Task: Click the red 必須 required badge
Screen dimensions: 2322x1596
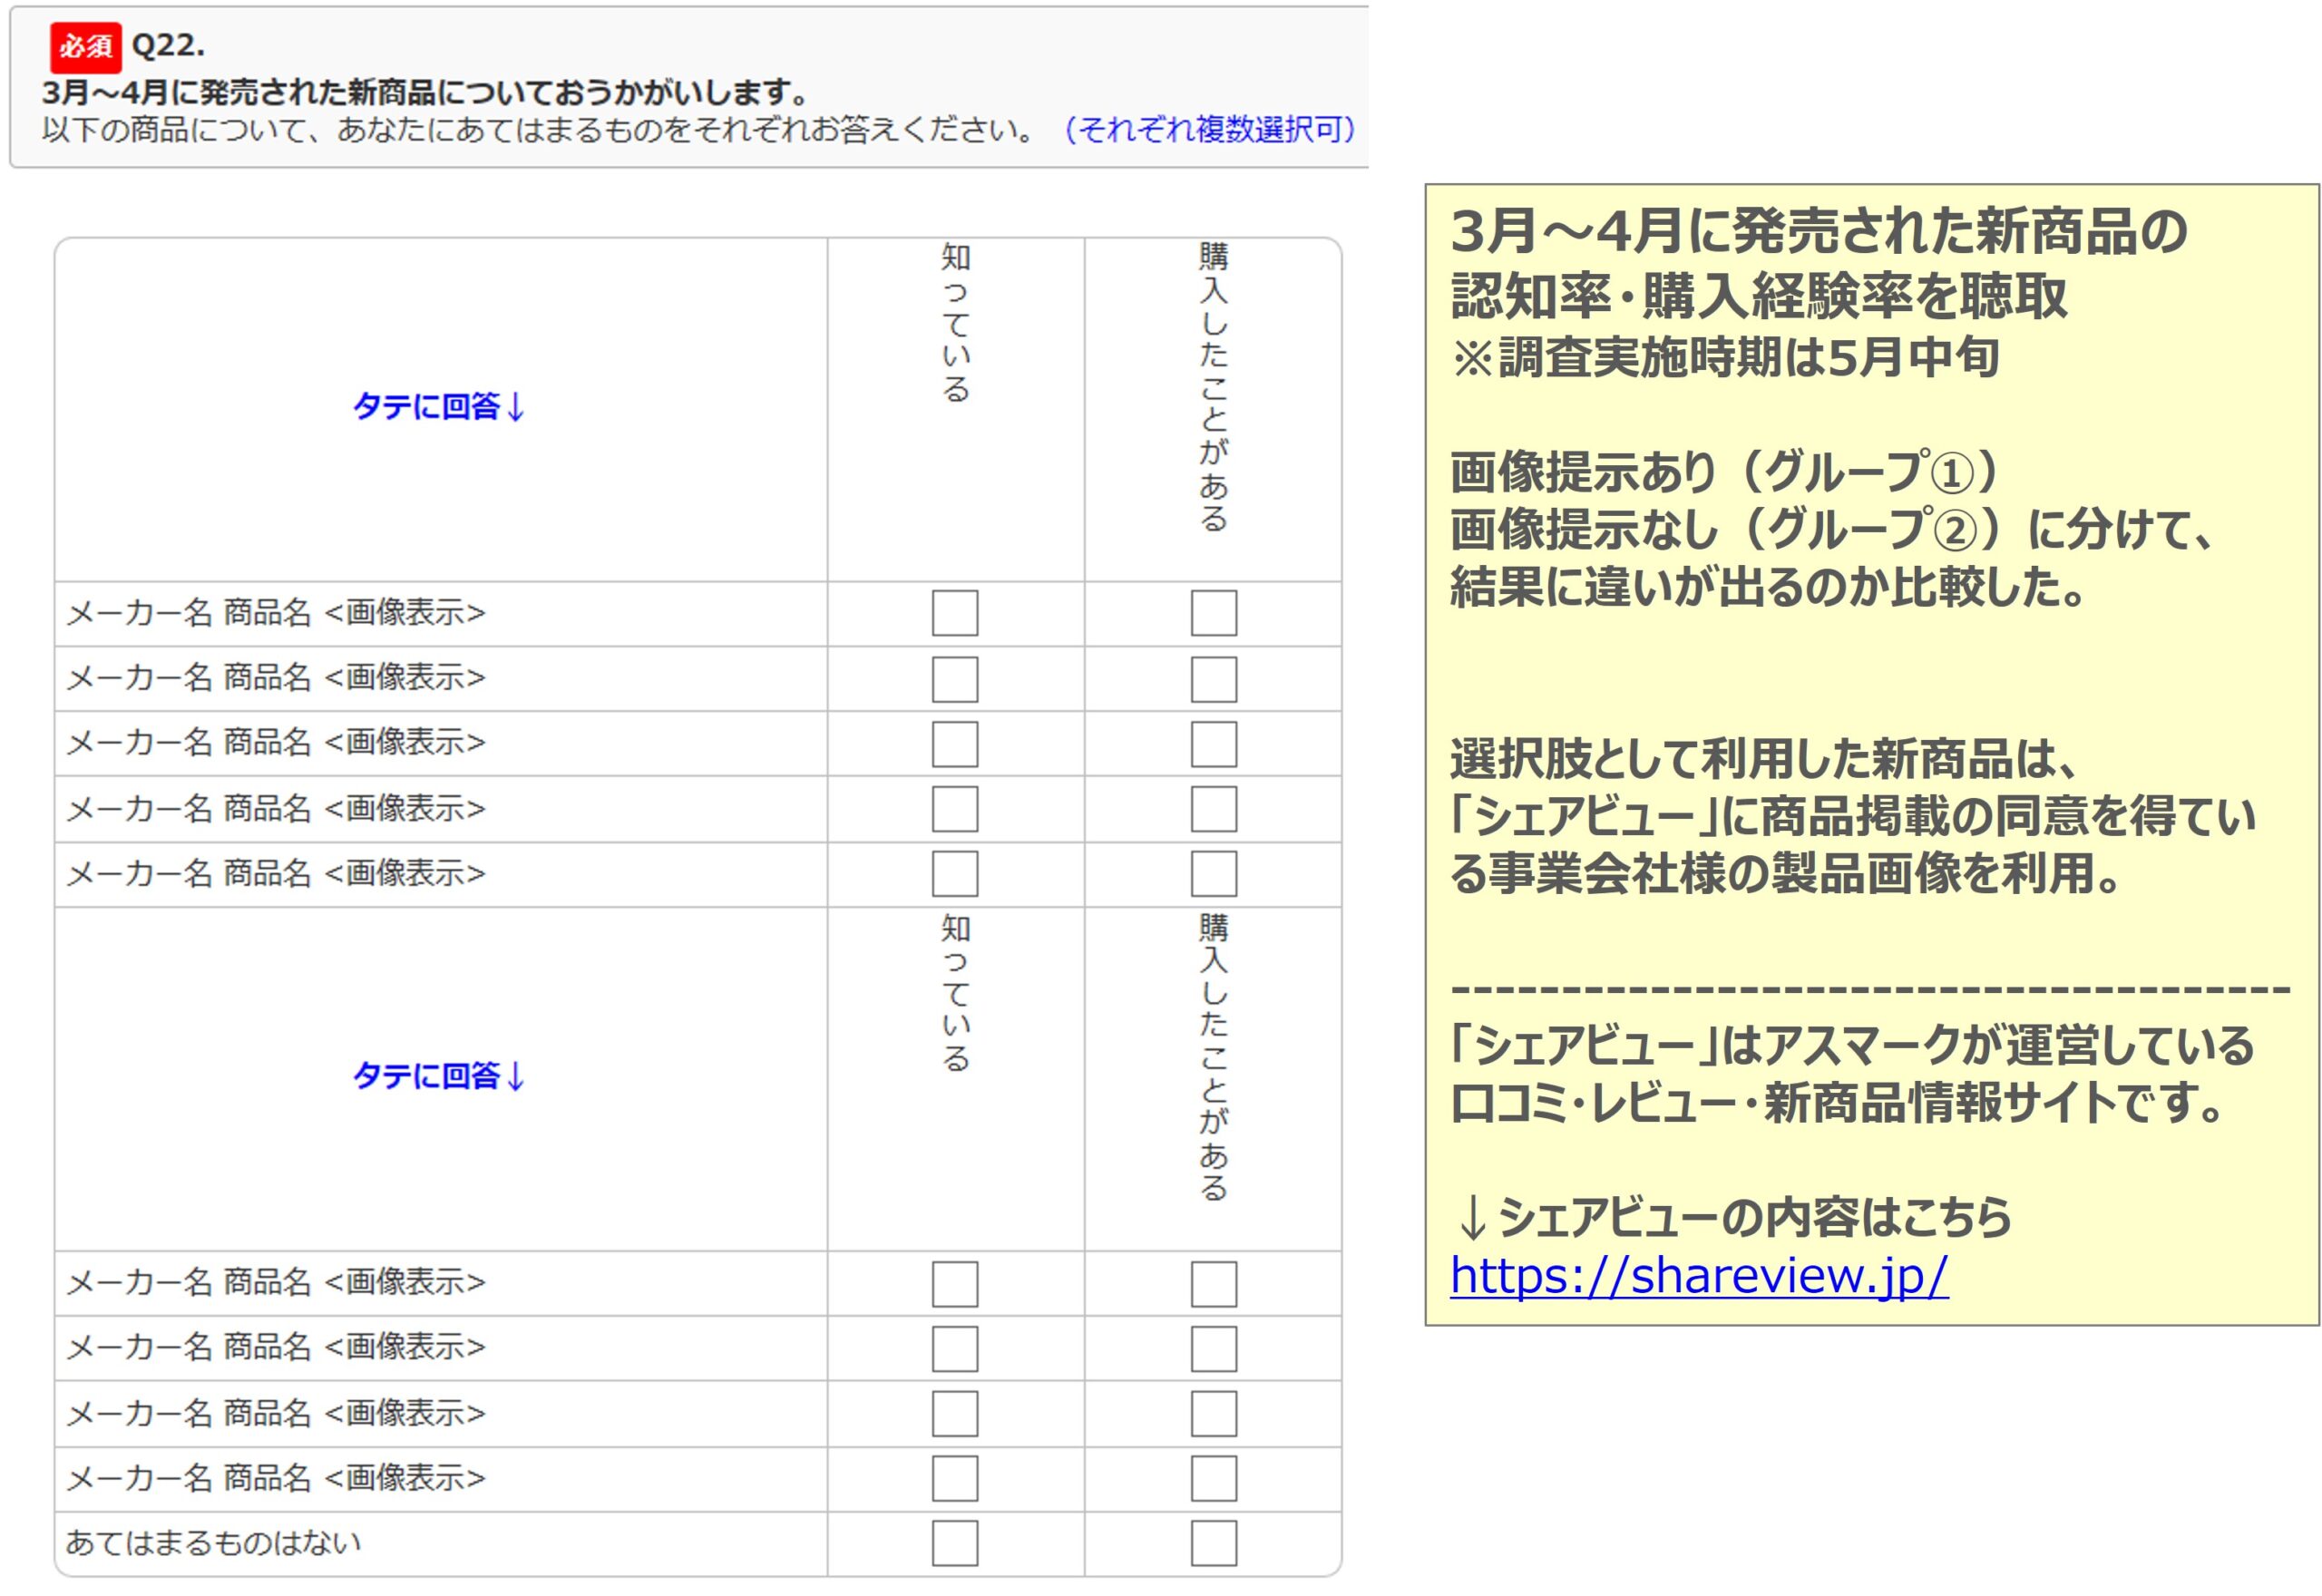Action: point(84,44)
